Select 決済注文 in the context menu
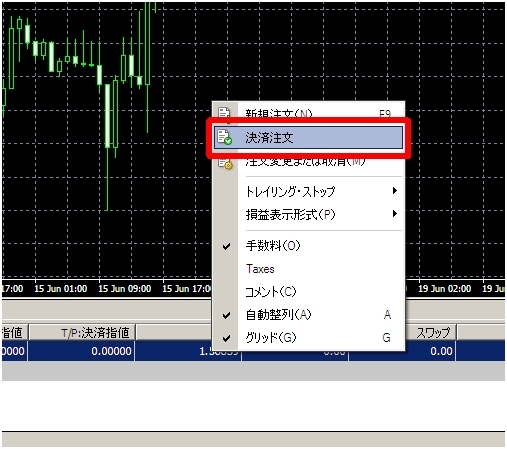507x449 pixels. [x=308, y=137]
